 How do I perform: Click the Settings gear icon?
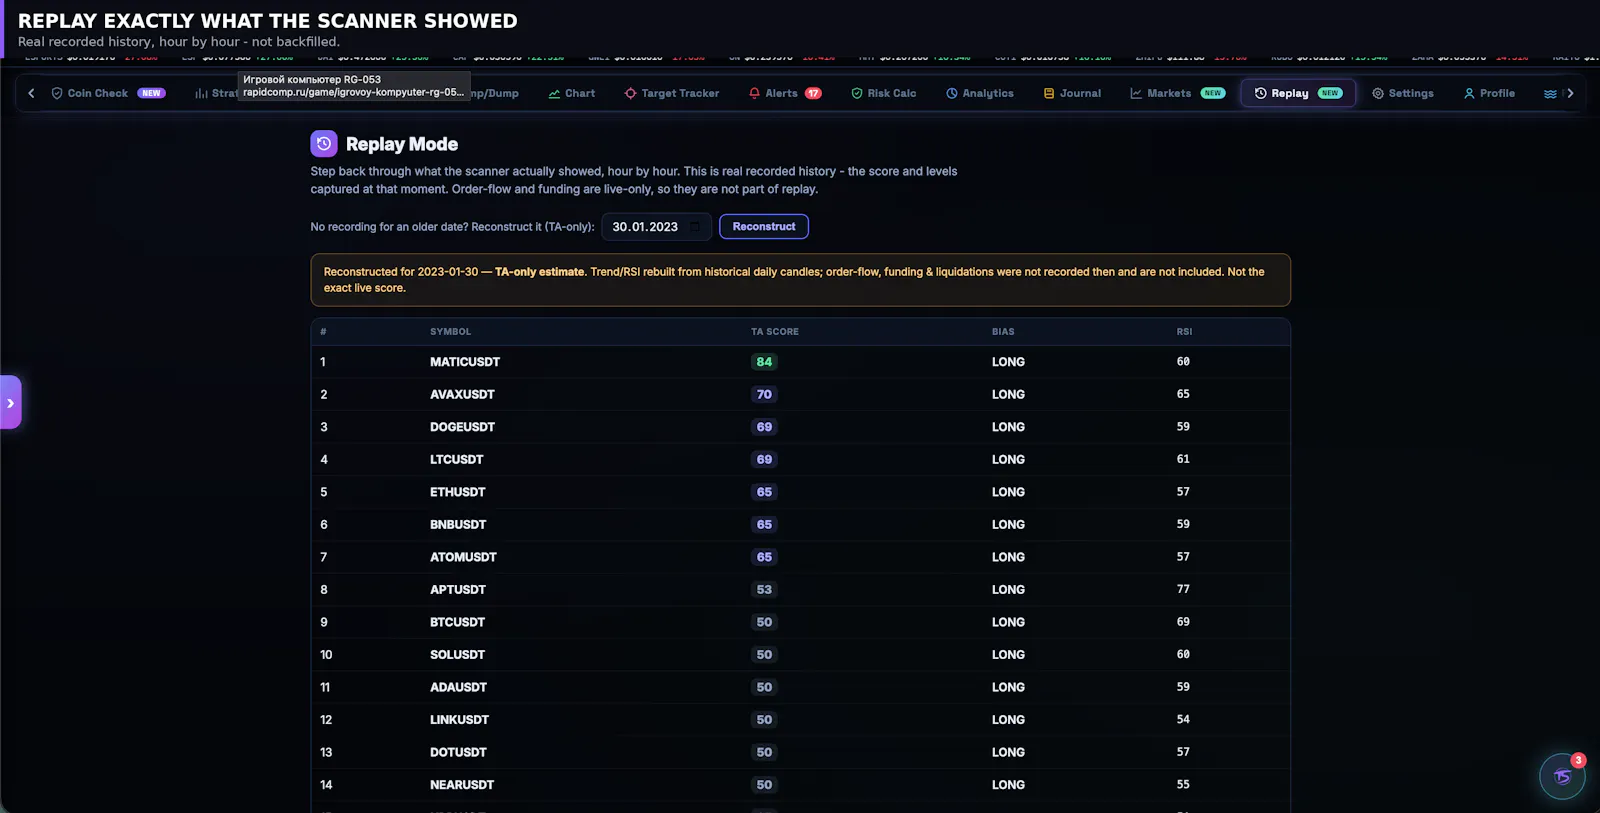(x=1378, y=93)
